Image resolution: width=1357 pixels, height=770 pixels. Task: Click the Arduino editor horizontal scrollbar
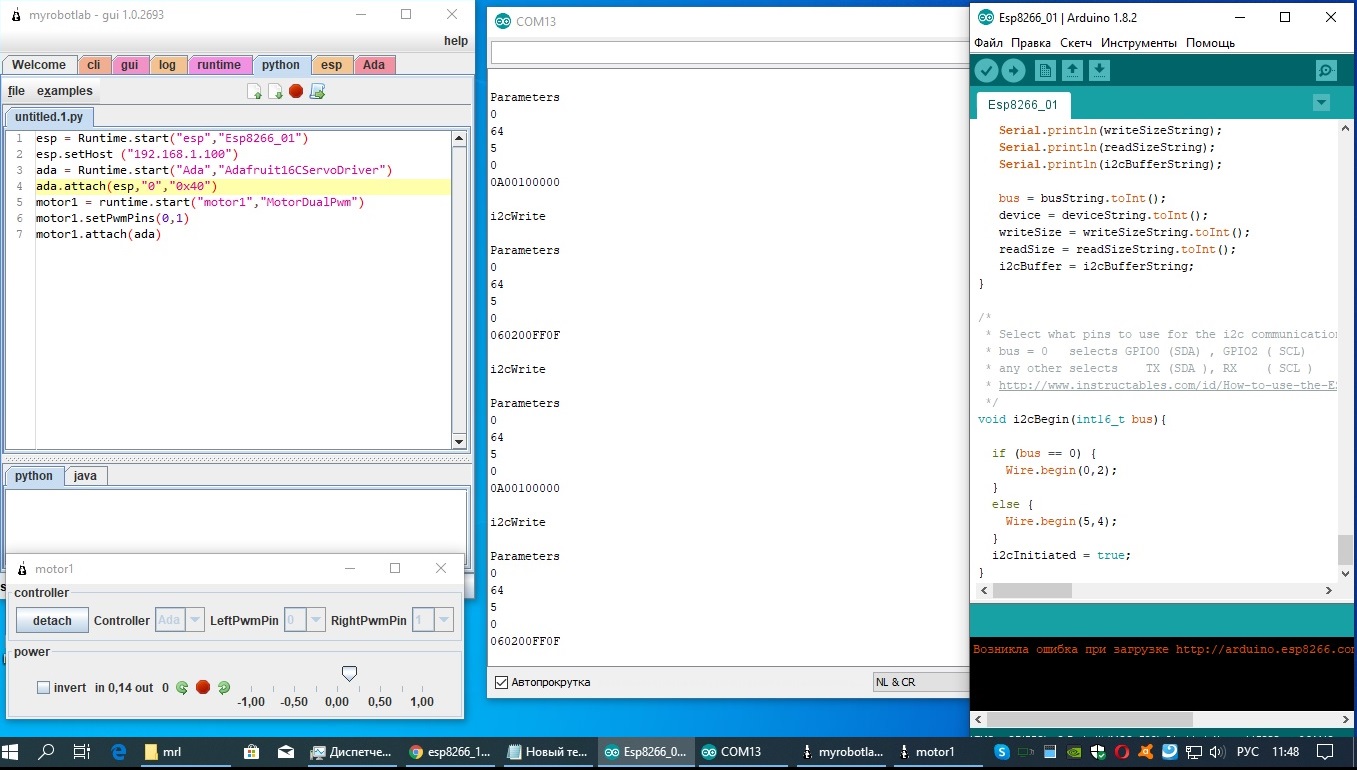(x=1033, y=591)
